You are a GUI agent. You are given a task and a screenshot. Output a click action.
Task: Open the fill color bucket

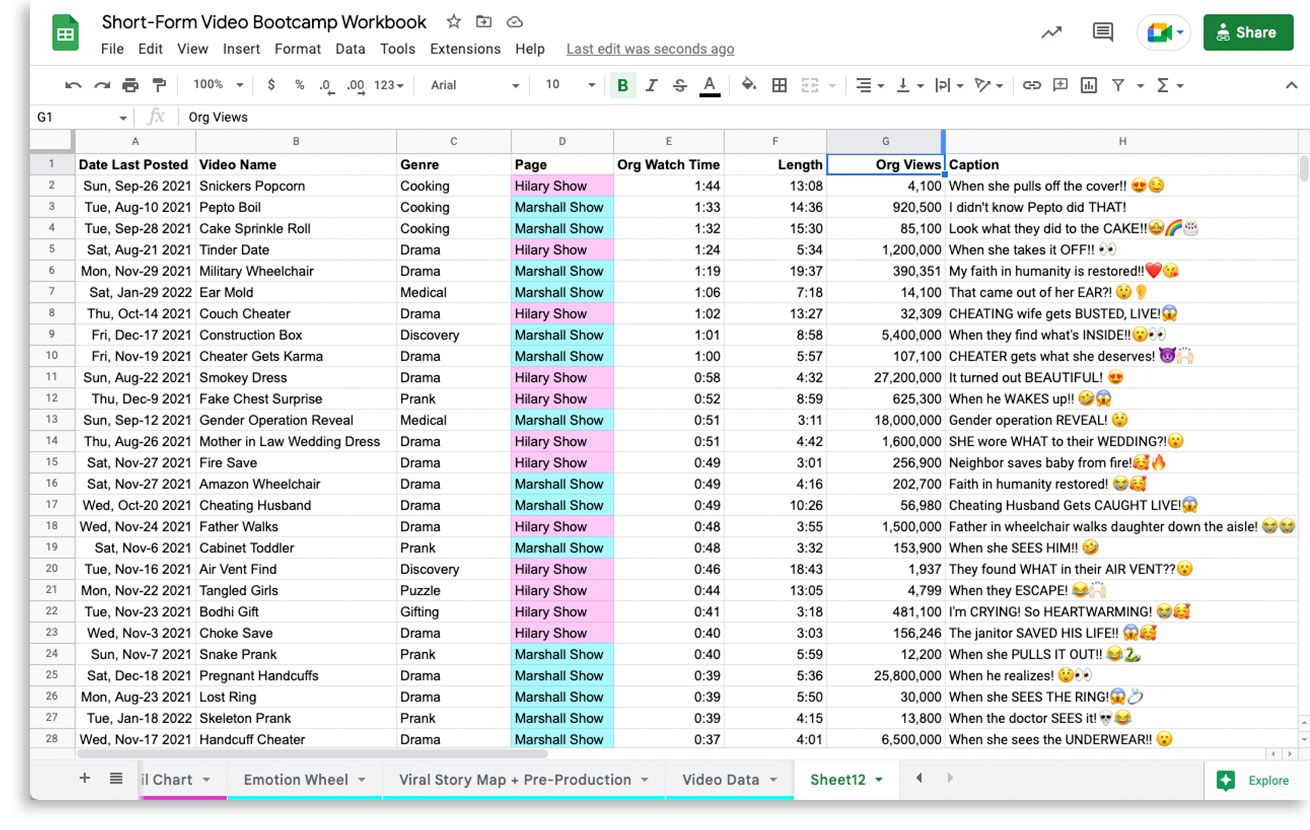[748, 86]
